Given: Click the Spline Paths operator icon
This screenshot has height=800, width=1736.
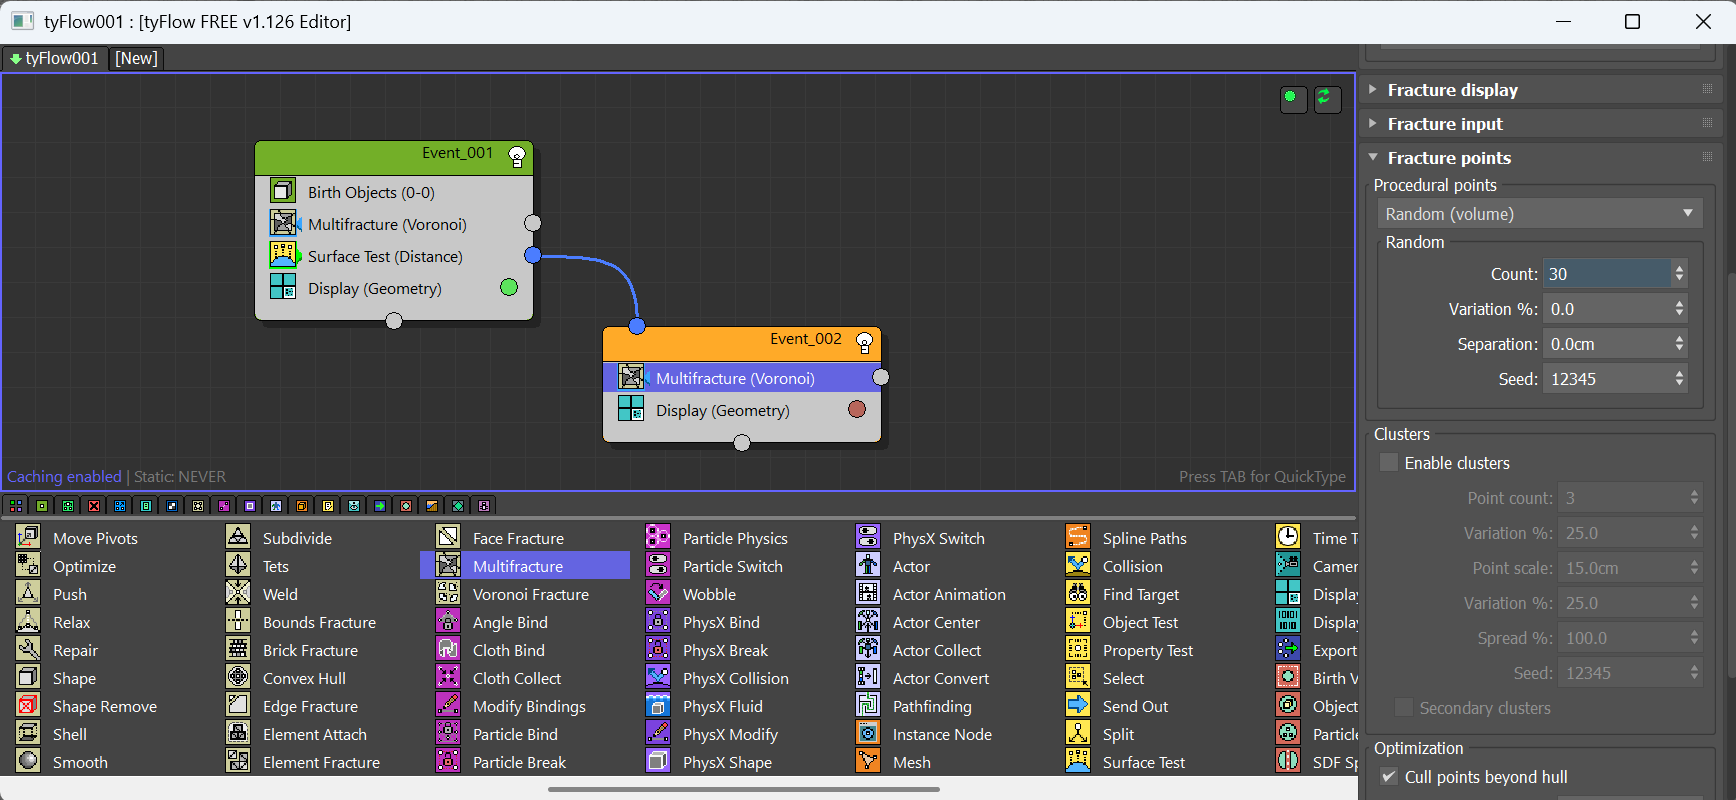Looking at the screenshot, I should pyautogui.click(x=1078, y=538).
